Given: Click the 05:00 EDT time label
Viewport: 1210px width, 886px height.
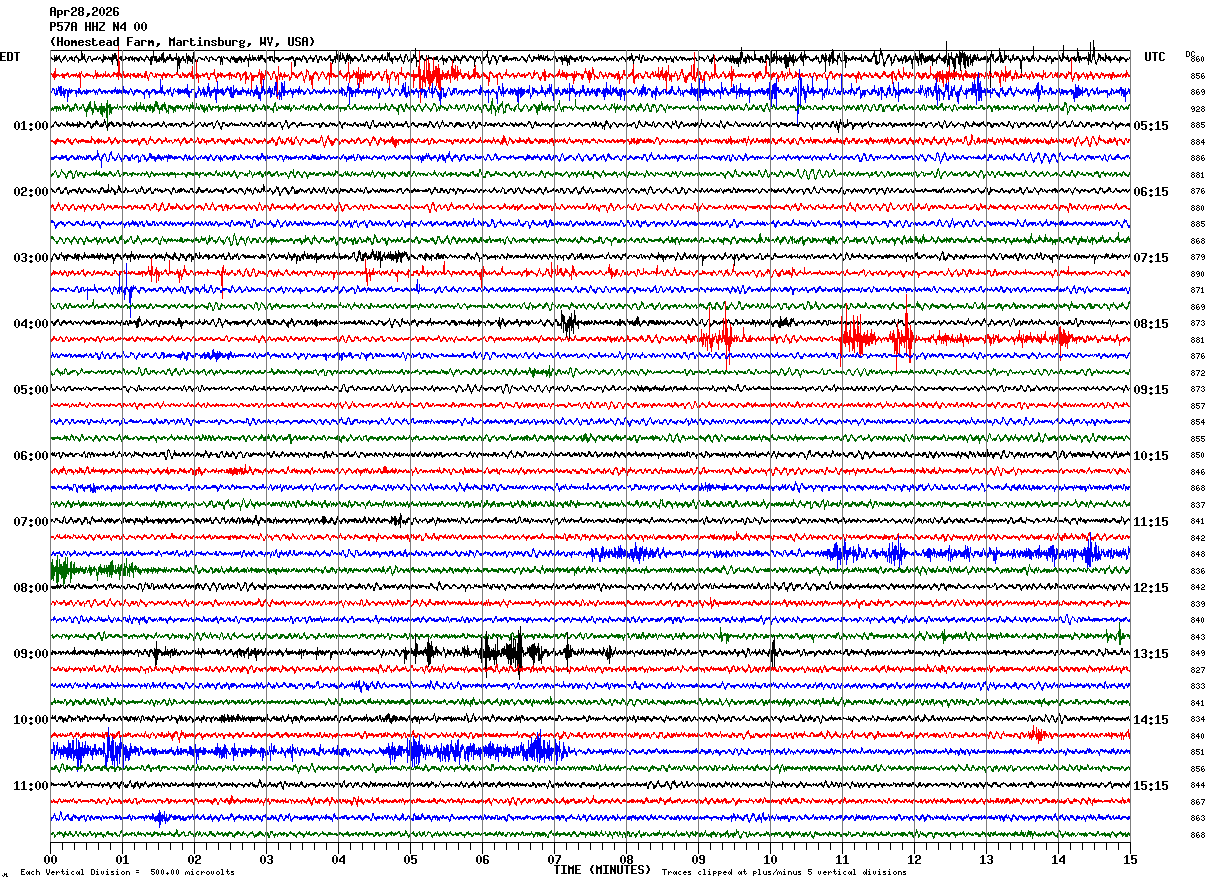Looking at the screenshot, I should tap(31, 390).
